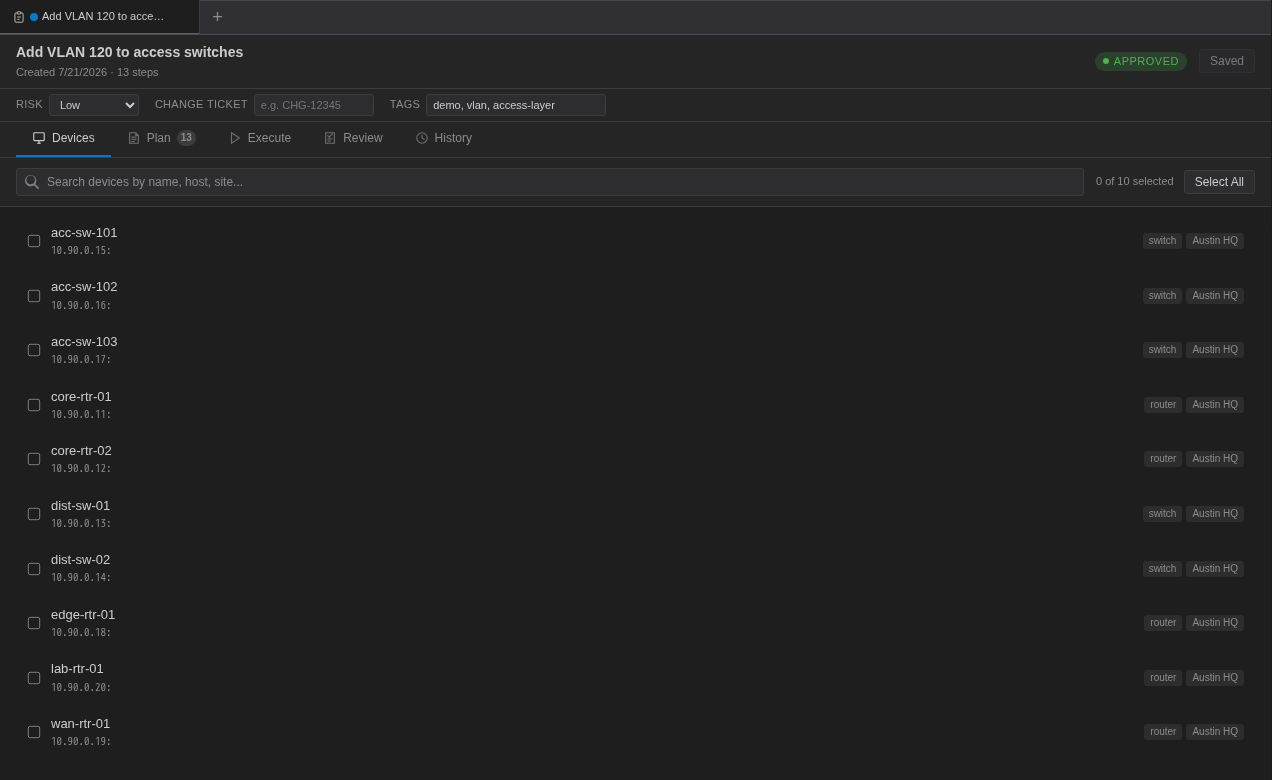The image size is (1272, 780).
Task: Click the Austin HQ tag on dist-sw-02 row
Action: [1215, 569]
